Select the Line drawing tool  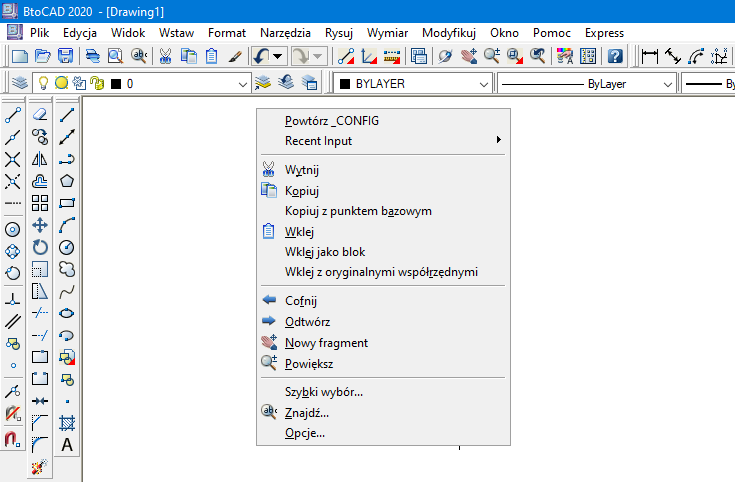coord(67,114)
